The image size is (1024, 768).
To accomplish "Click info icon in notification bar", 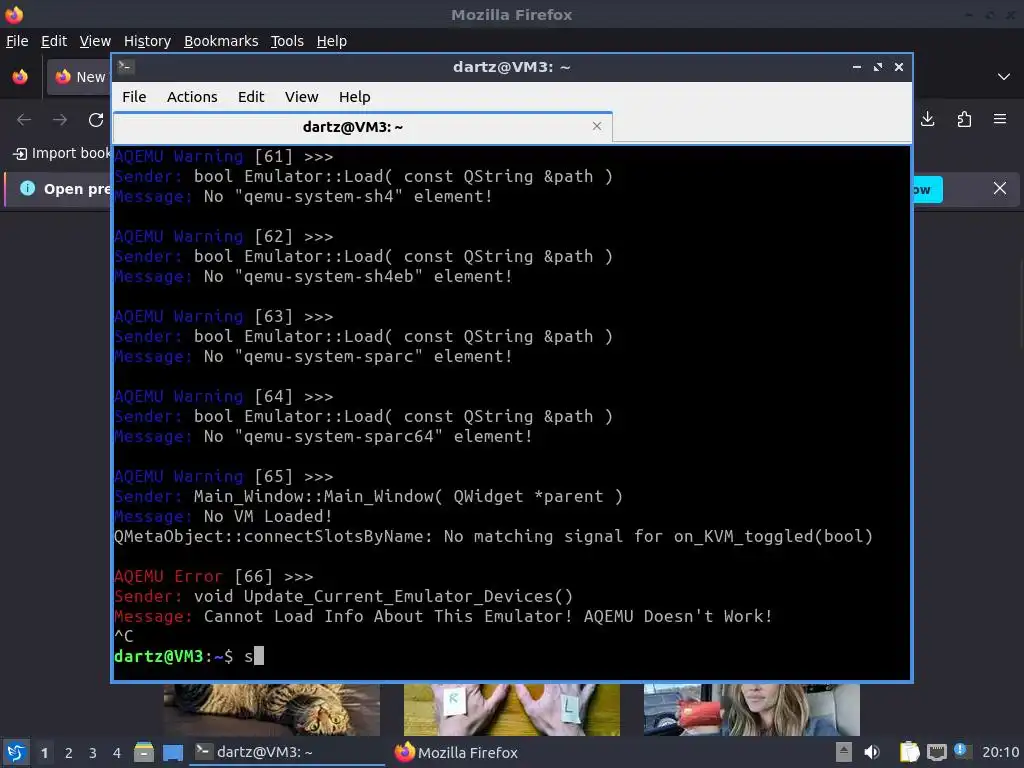I will click(x=27, y=188).
